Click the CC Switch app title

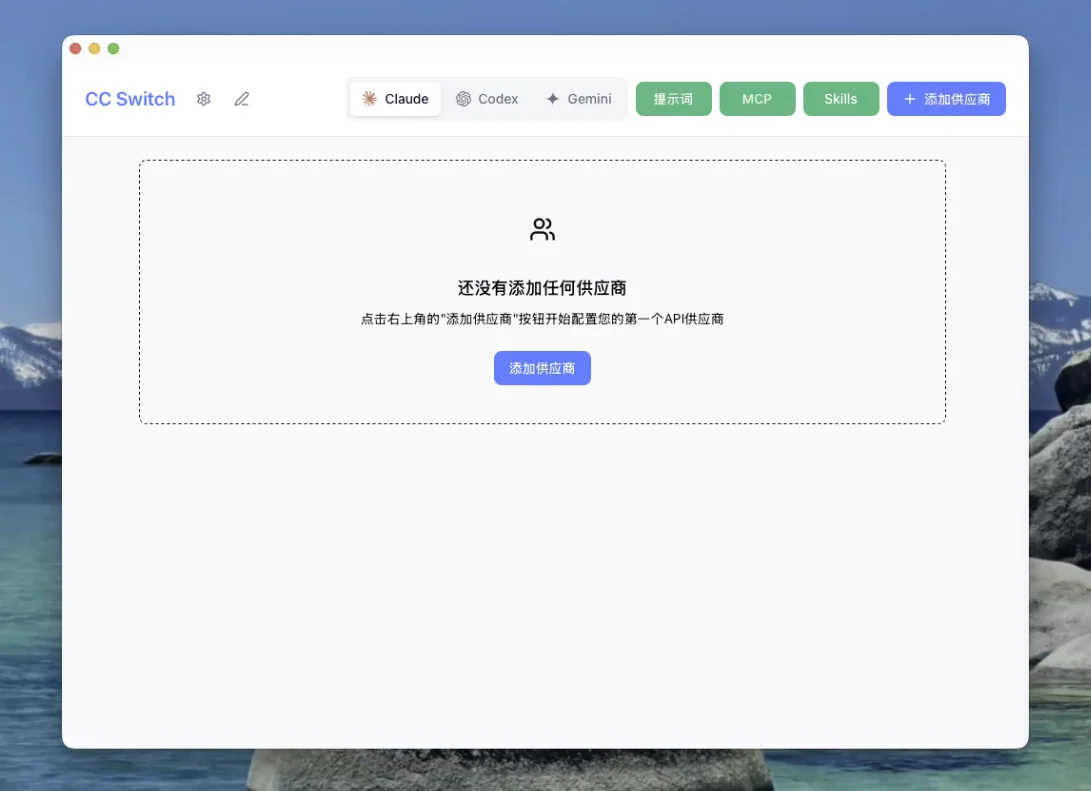click(130, 98)
